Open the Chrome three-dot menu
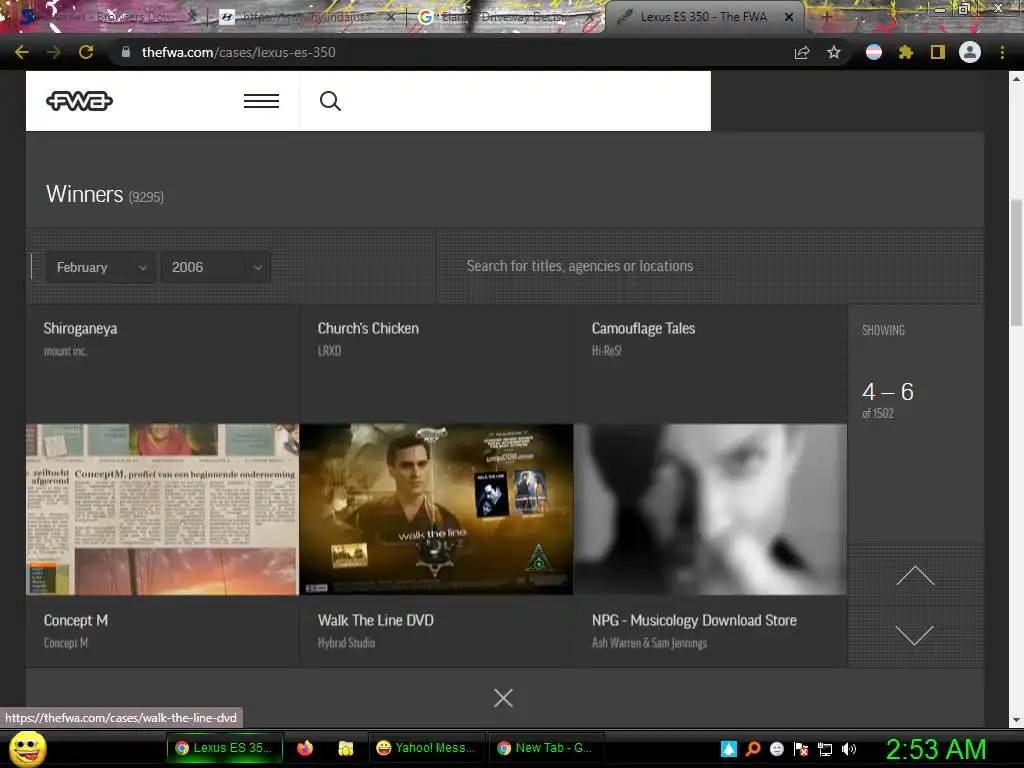This screenshot has height=768, width=1024. point(1002,52)
